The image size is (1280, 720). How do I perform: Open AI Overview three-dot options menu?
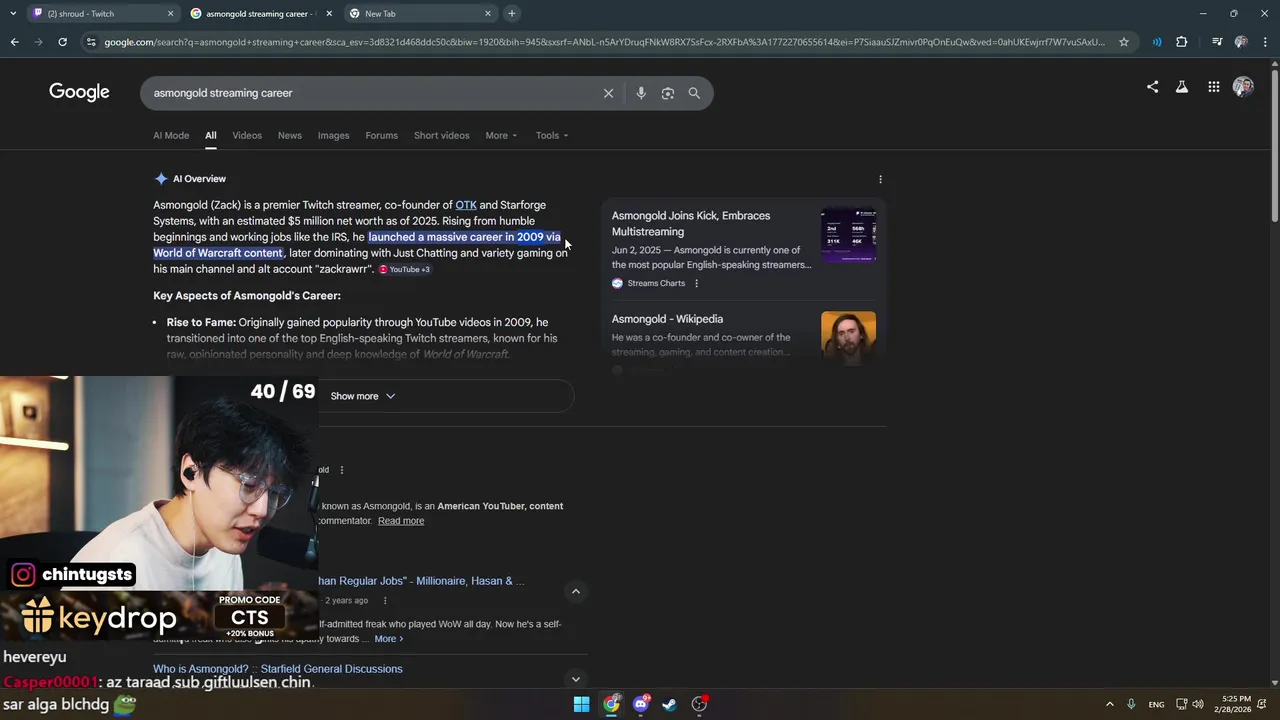(x=880, y=179)
